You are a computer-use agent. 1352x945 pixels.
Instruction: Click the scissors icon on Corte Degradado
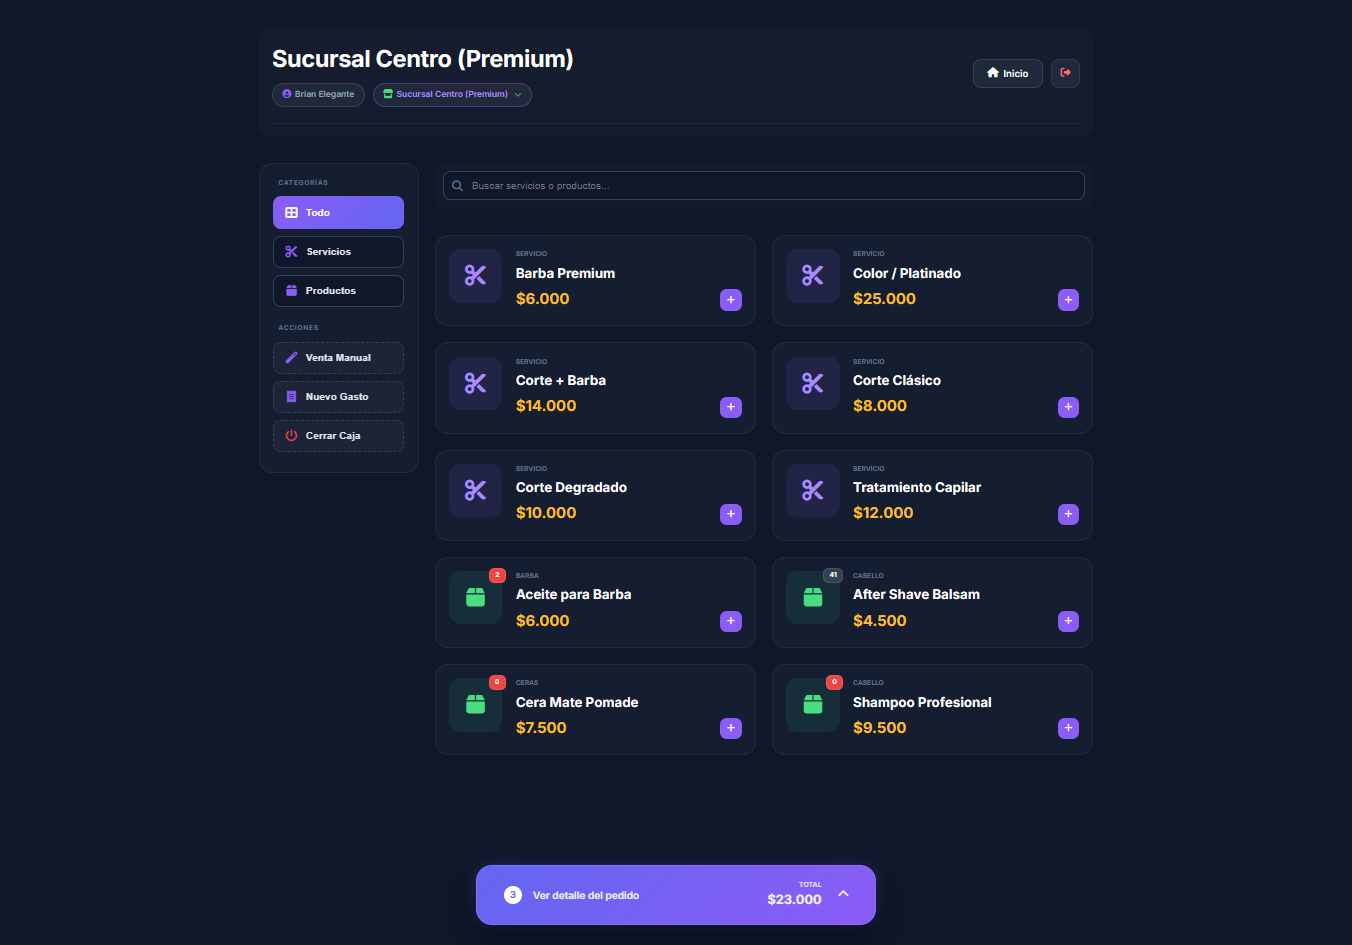tap(475, 490)
